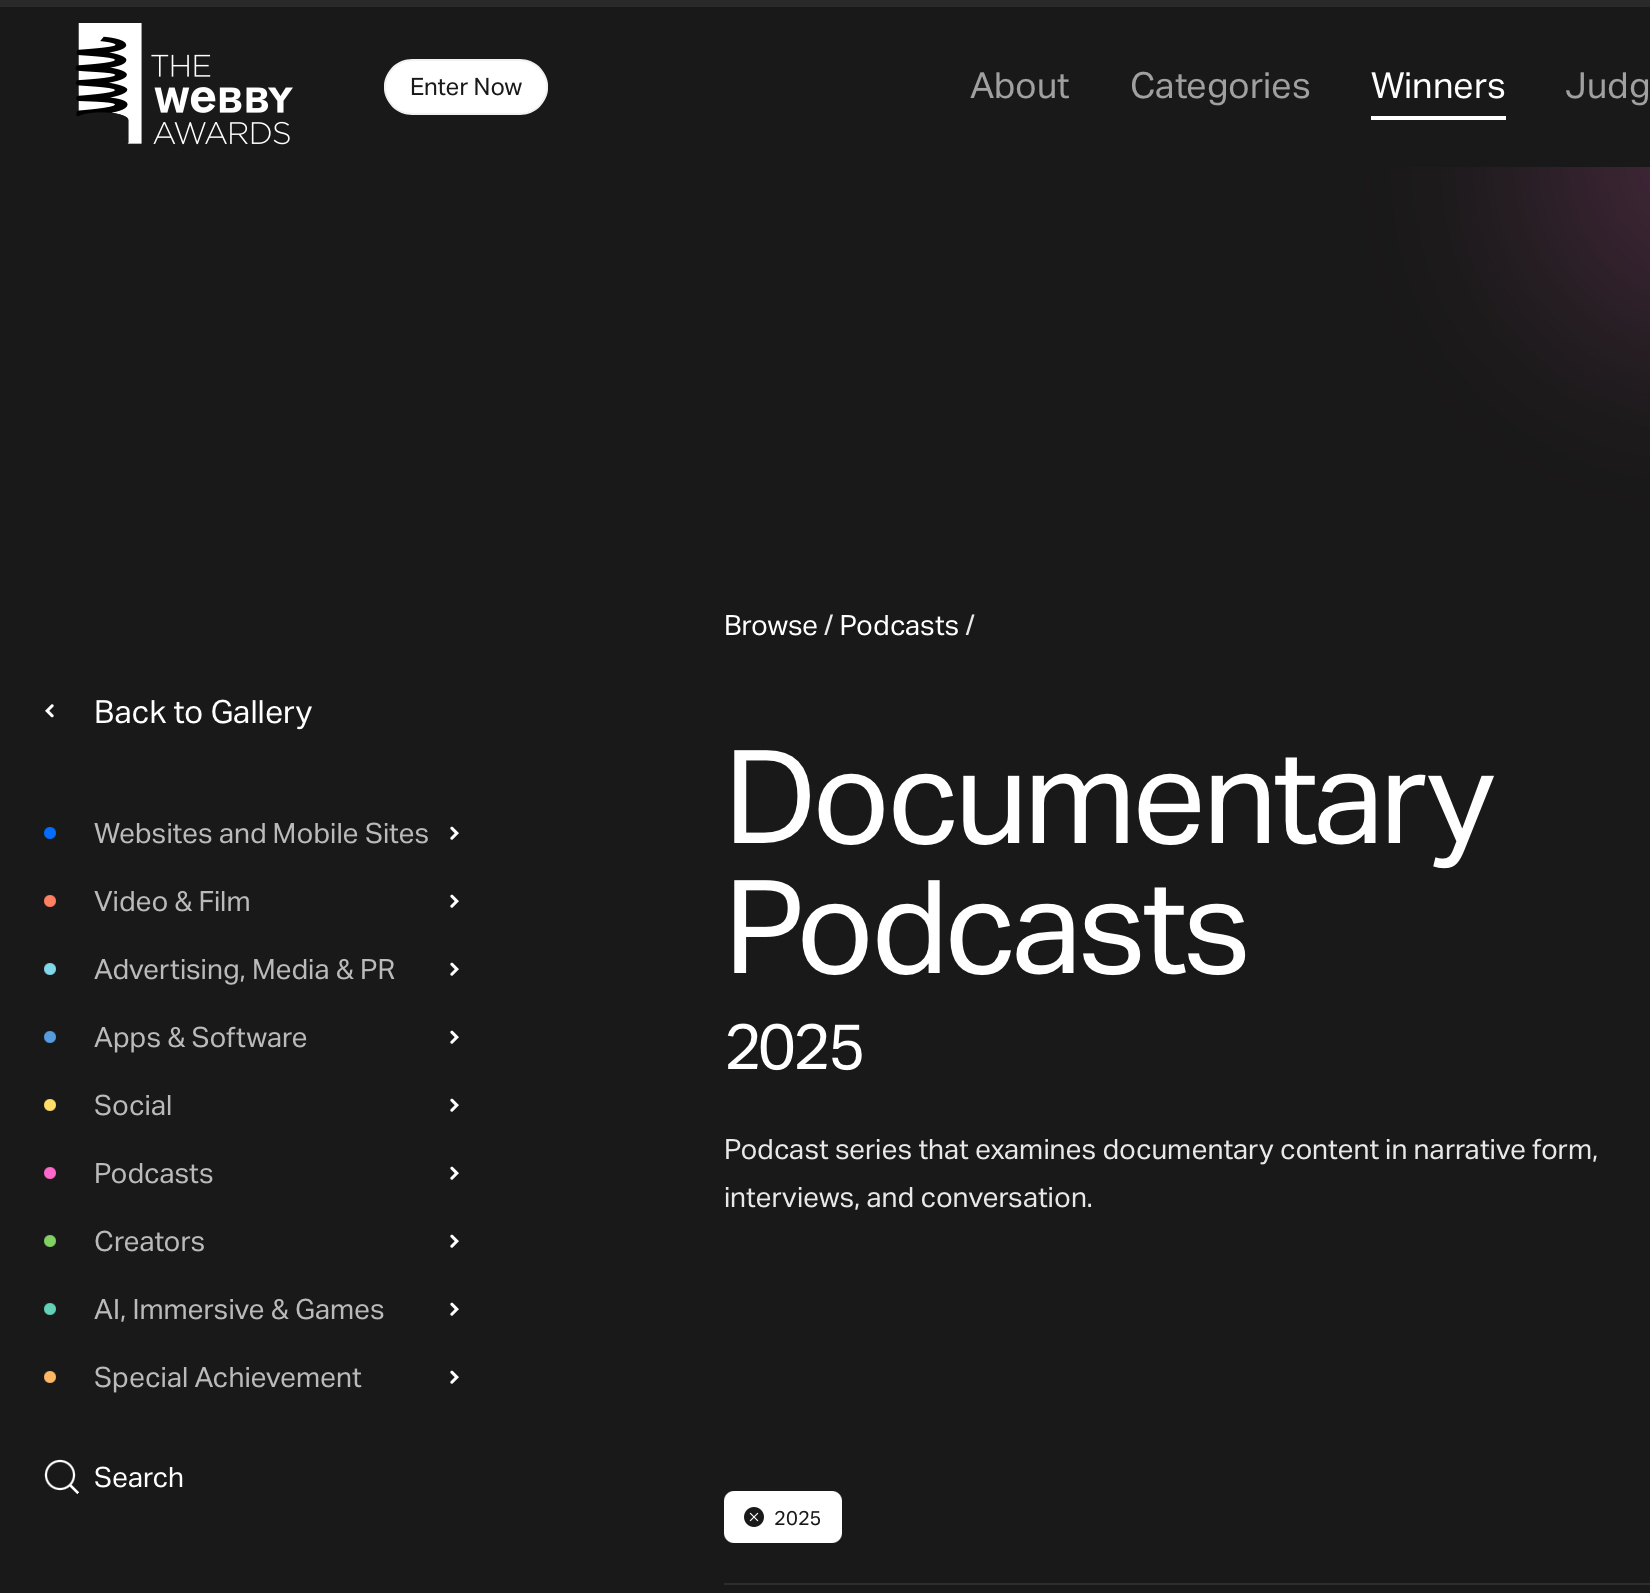Select the Winners navigation tab
This screenshot has width=1650, height=1593.
(x=1437, y=86)
